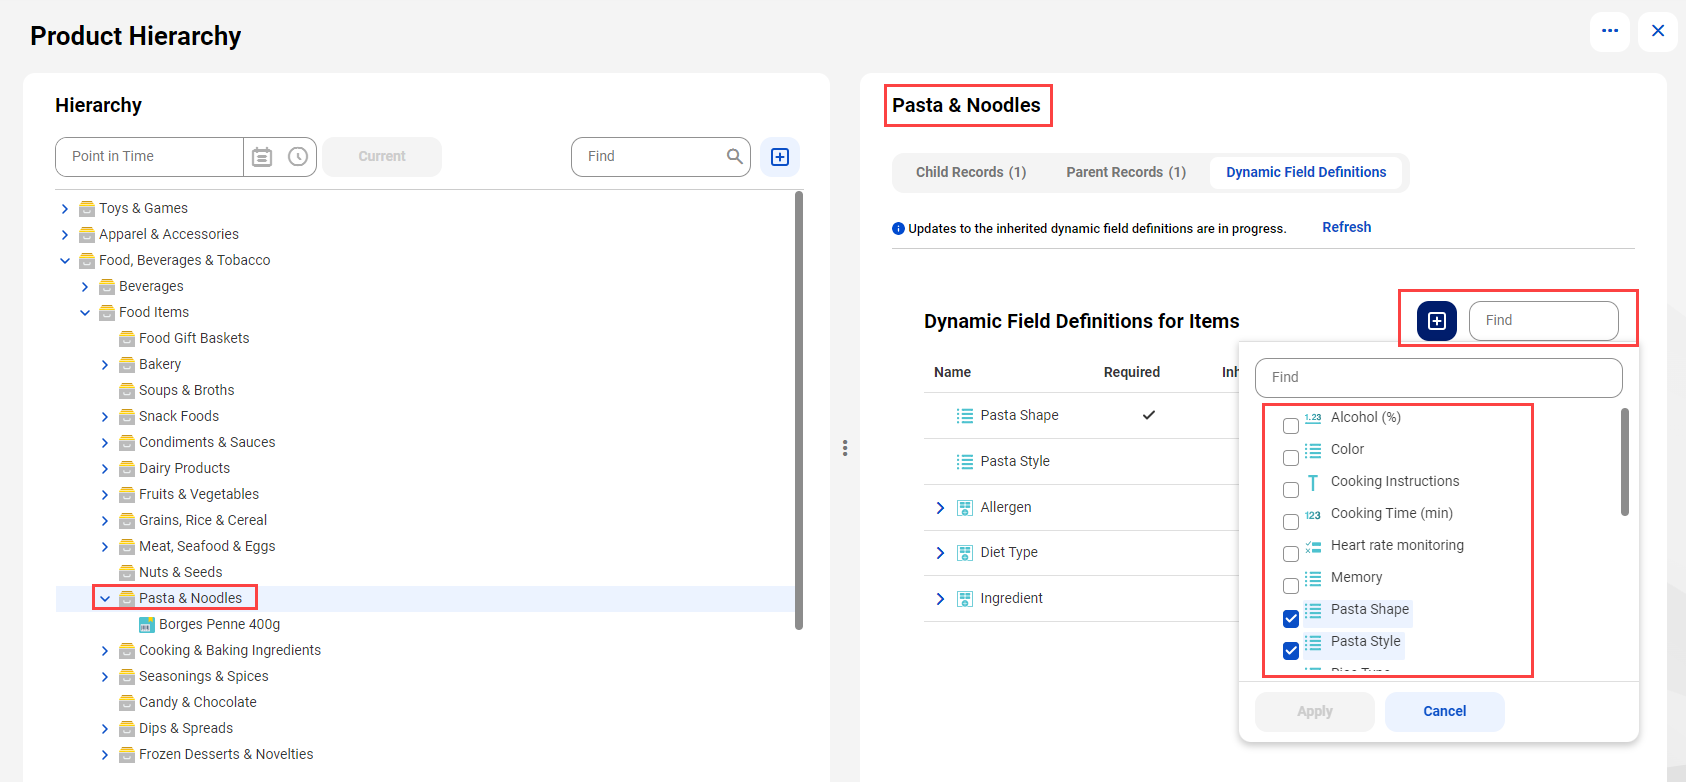This screenshot has height=782, width=1686.
Task: Select the Borges Penne 400g item icon
Action: click(x=147, y=625)
